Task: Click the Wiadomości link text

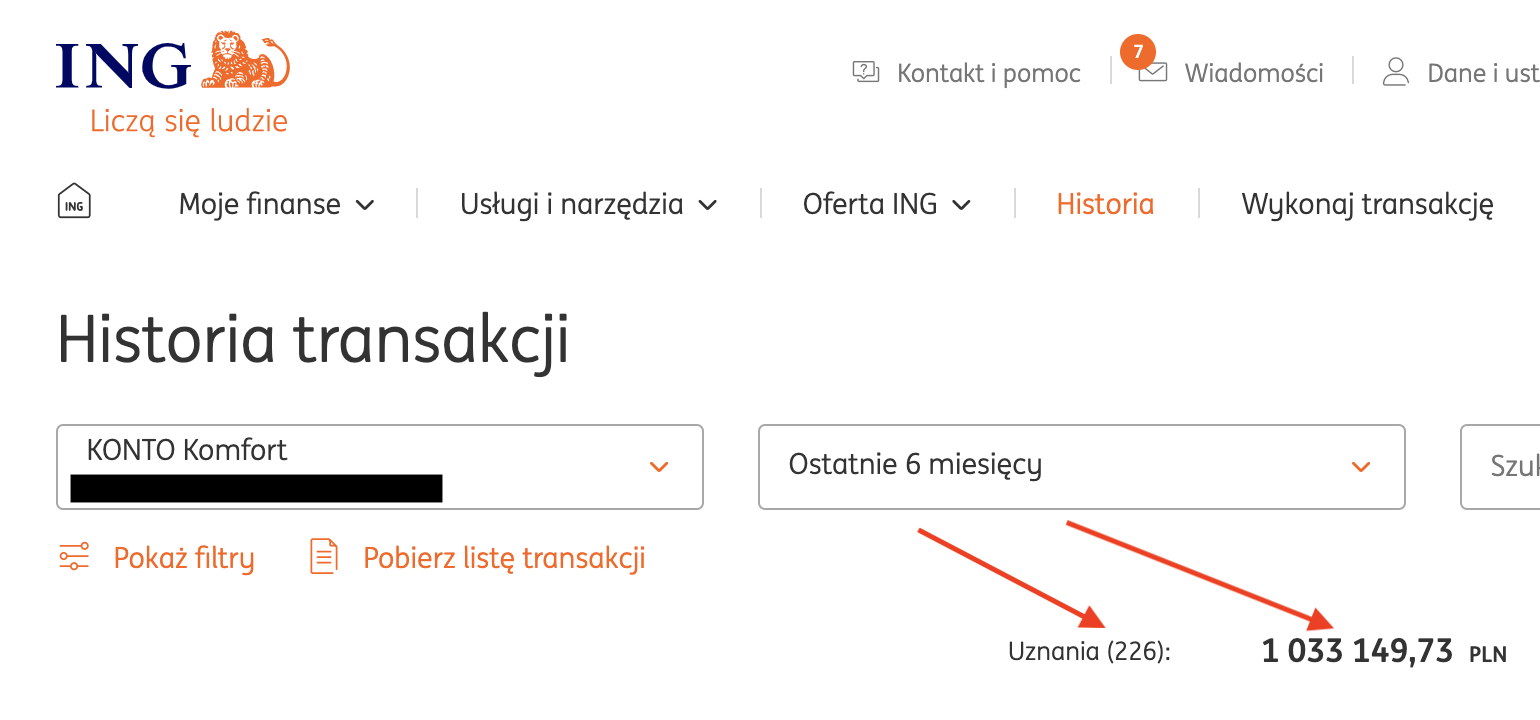Action: (1254, 73)
